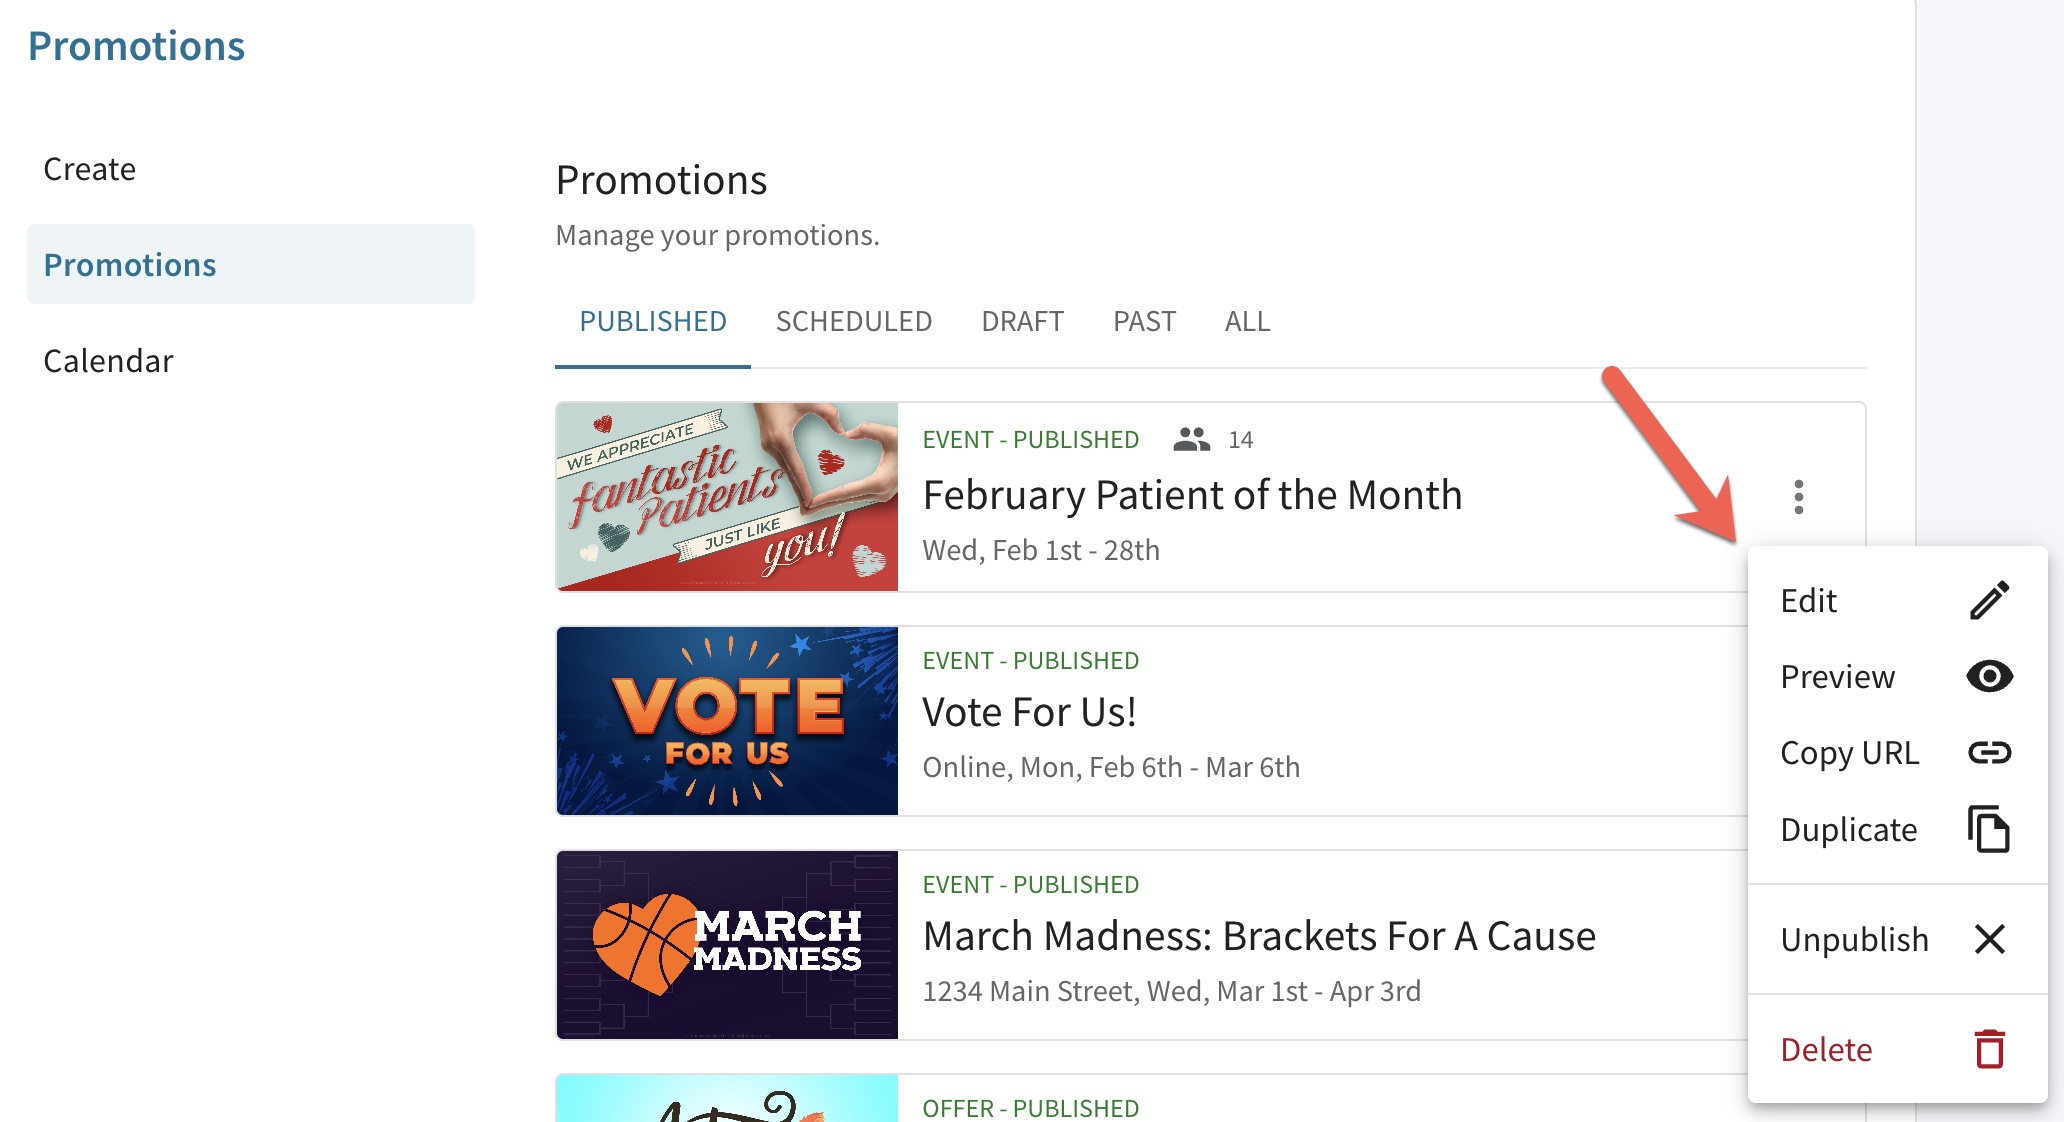This screenshot has height=1122, width=2064.
Task: Click the red trash Delete icon
Action: [x=1989, y=1049]
